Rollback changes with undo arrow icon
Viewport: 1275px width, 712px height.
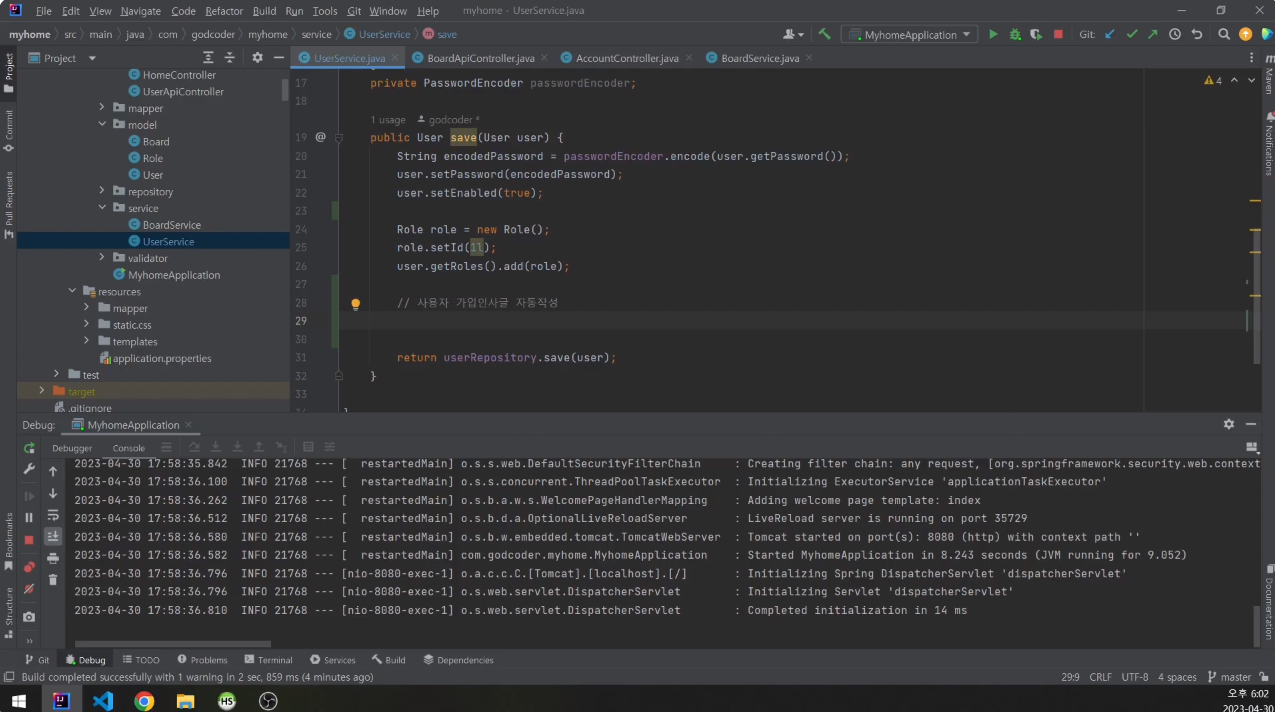tap(1197, 34)
